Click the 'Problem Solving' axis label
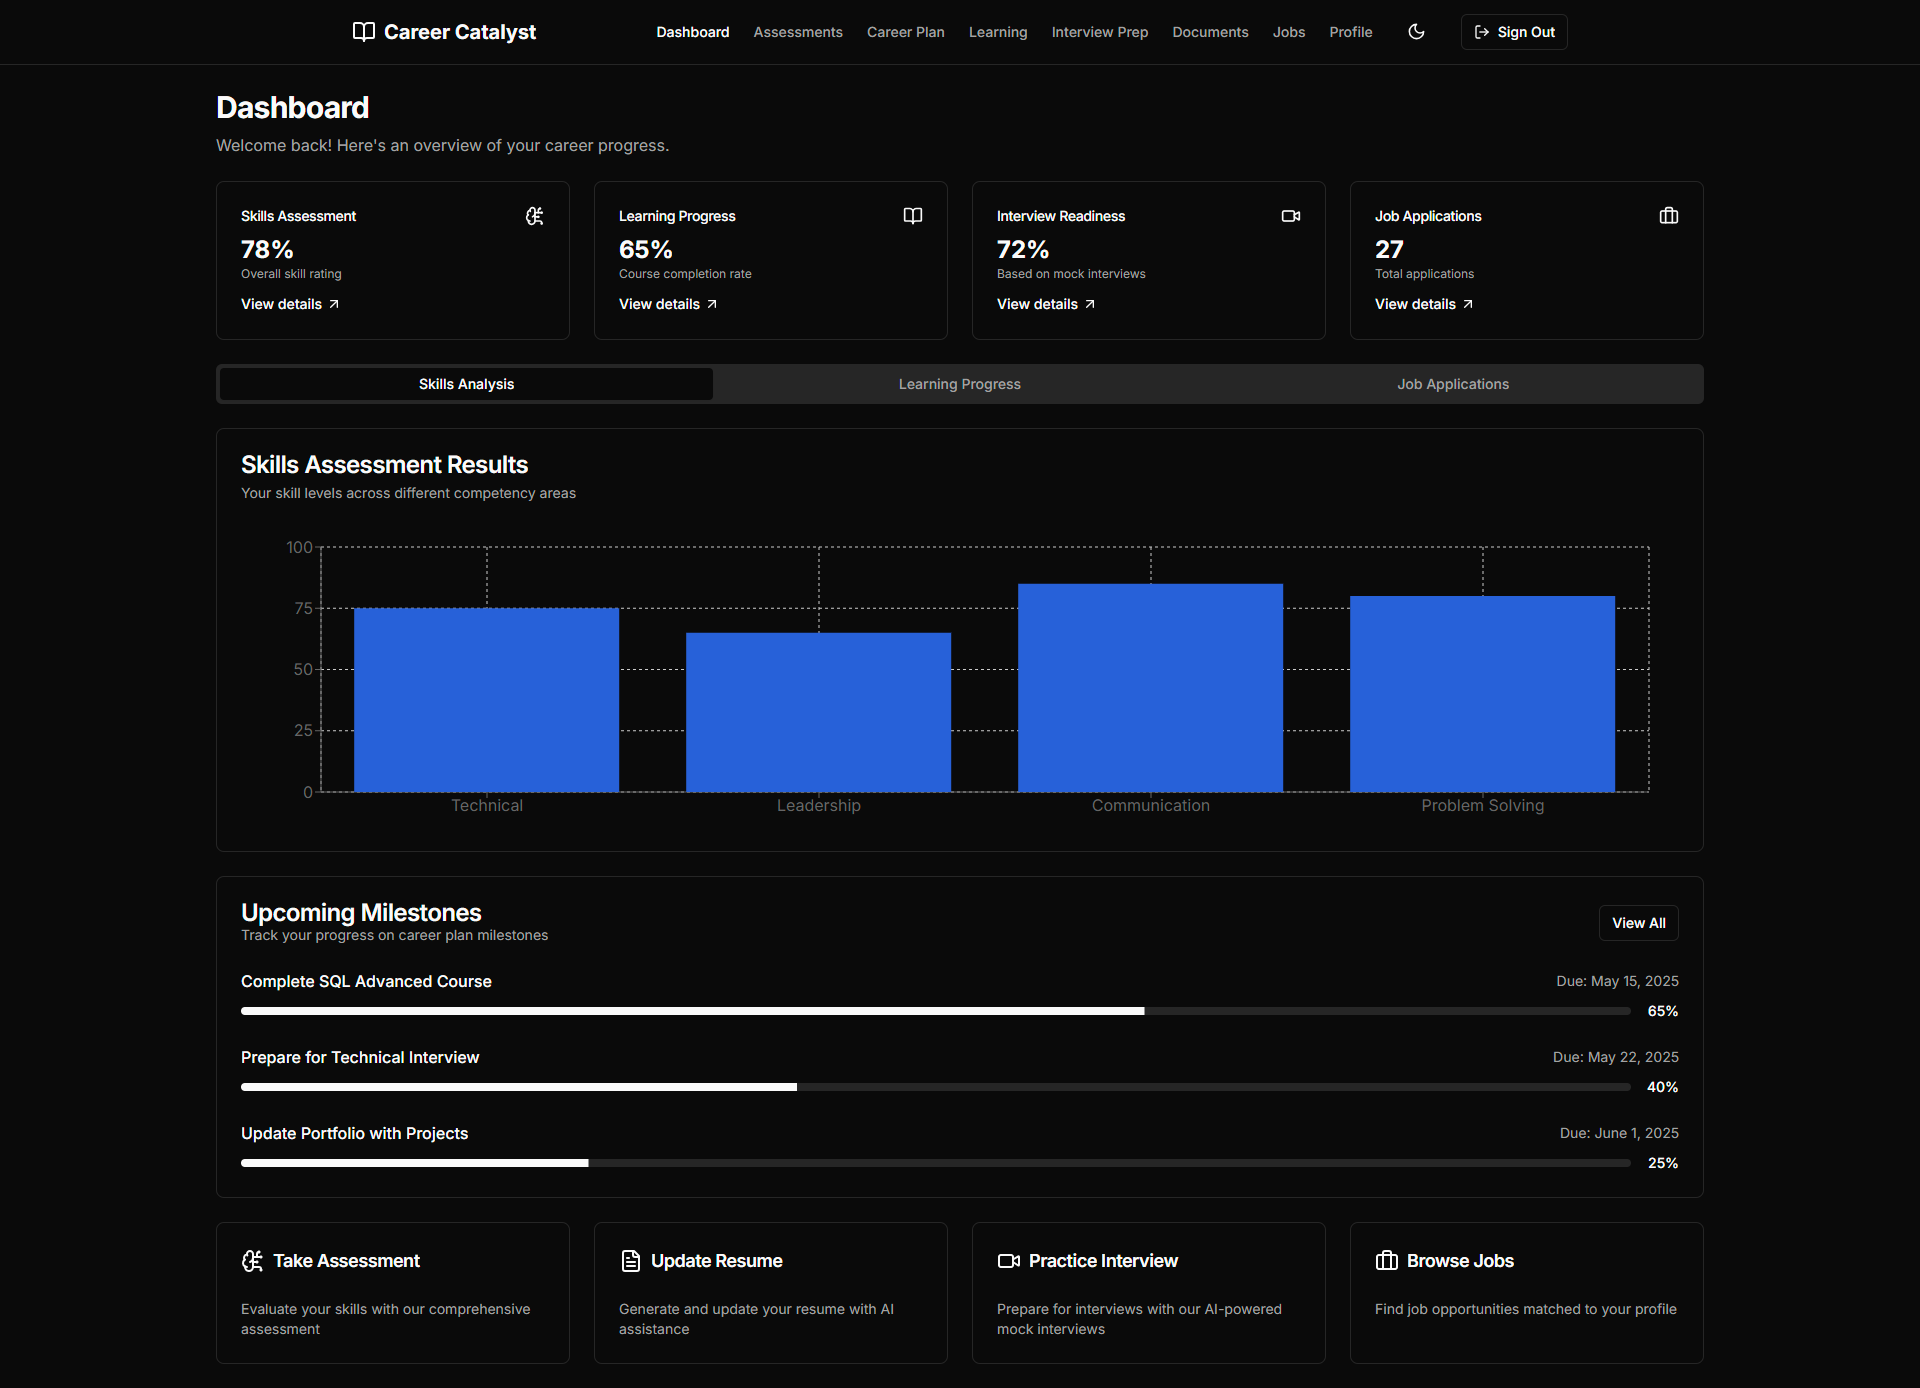This screenshot has width=1920, height=1388. pyautogui.click(x=1482, y=805)
